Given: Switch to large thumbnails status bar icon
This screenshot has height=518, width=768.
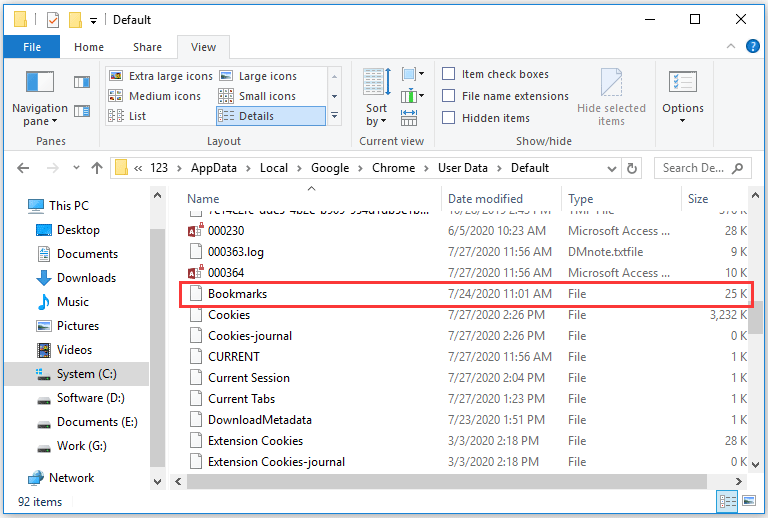Looking at the screenshot, I should (749, 501).
